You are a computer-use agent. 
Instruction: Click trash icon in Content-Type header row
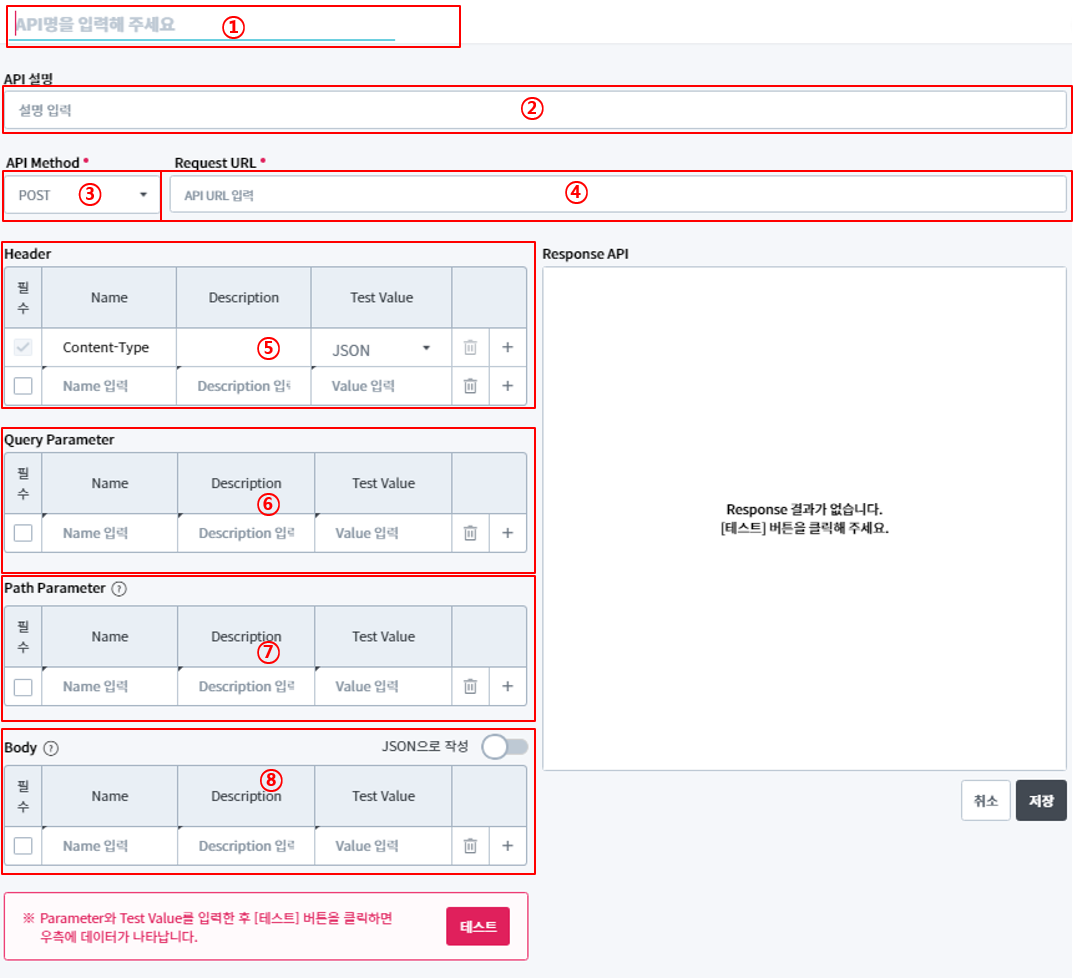tap(470, 348)
